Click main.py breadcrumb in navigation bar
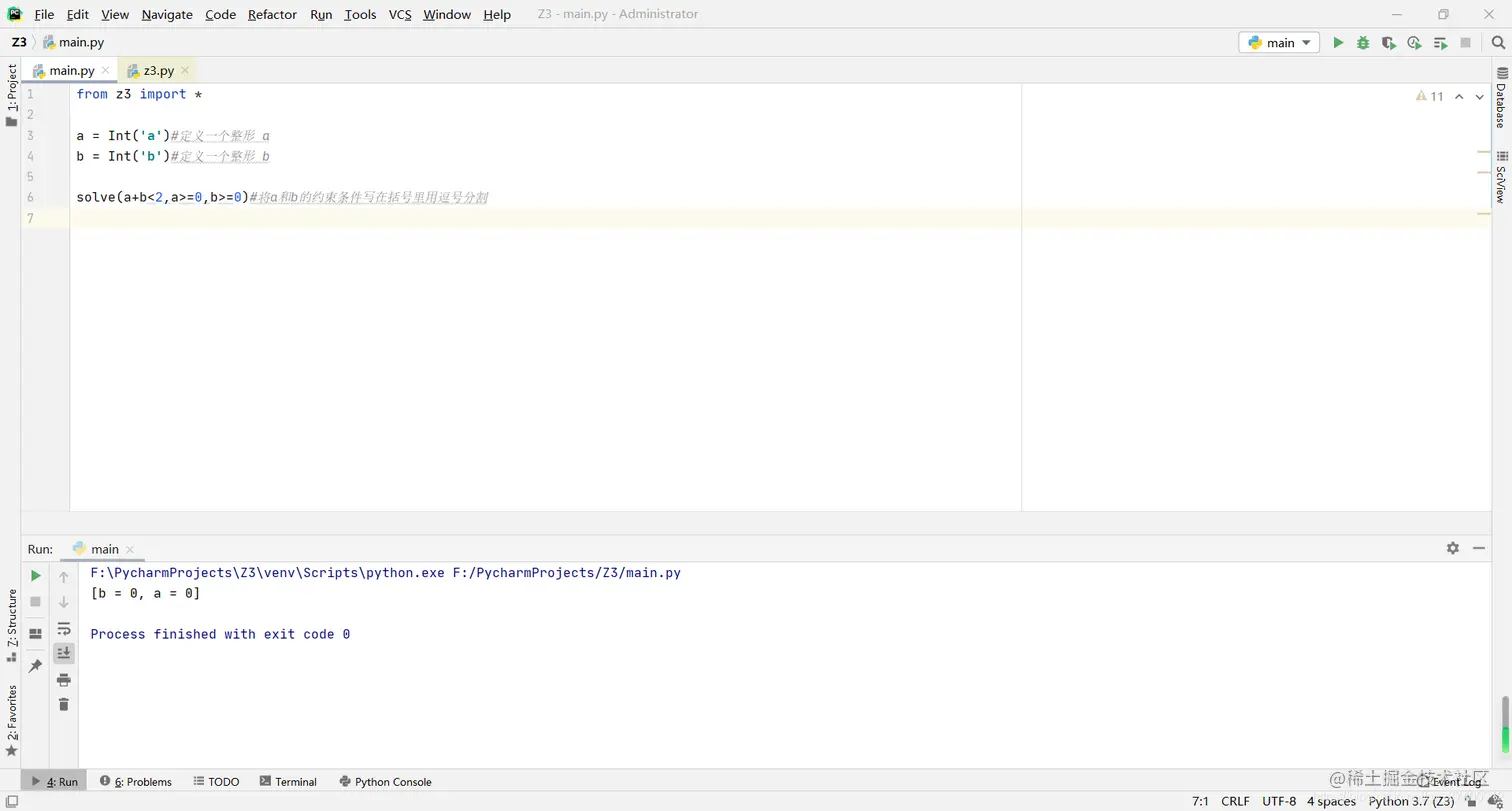 point(73,42)
